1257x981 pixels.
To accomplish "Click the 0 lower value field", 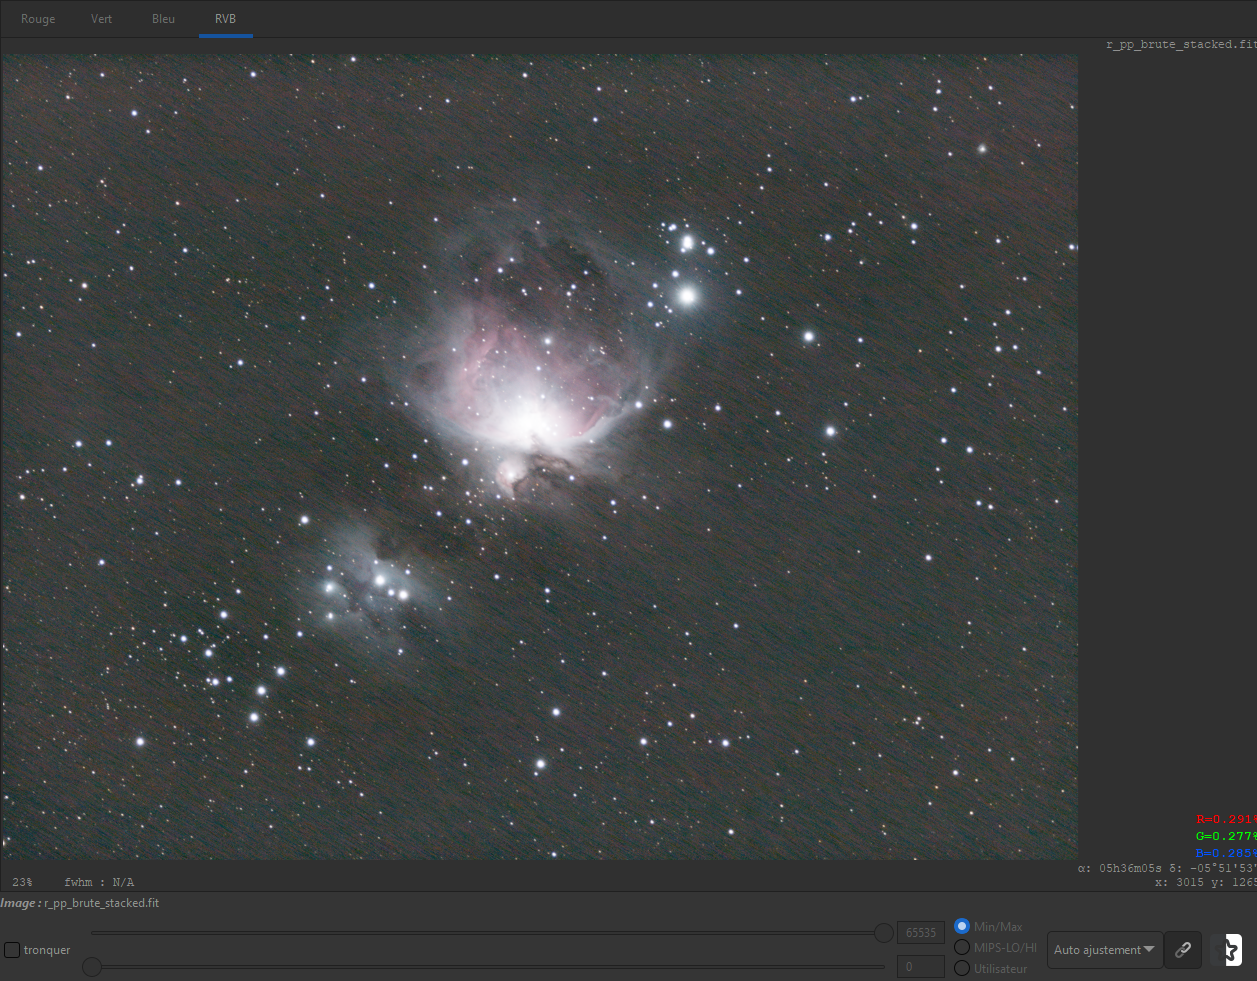I will point(921,967).
